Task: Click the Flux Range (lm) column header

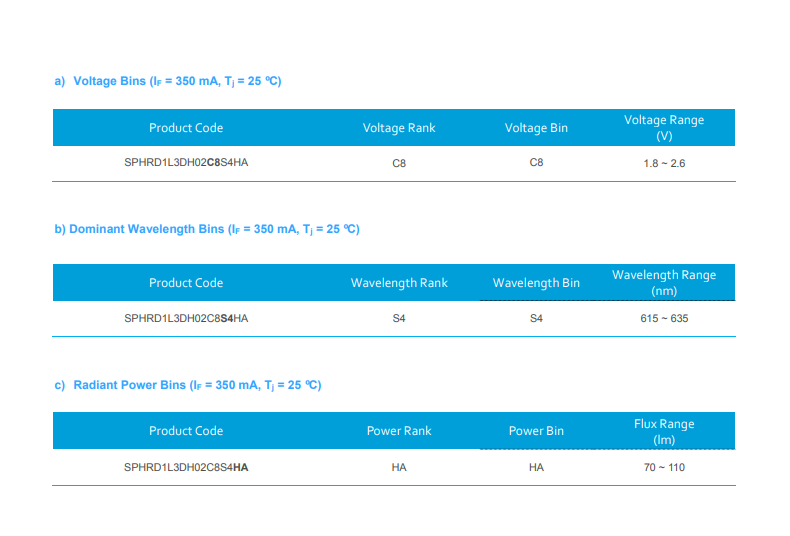Action: click(664, 432)
